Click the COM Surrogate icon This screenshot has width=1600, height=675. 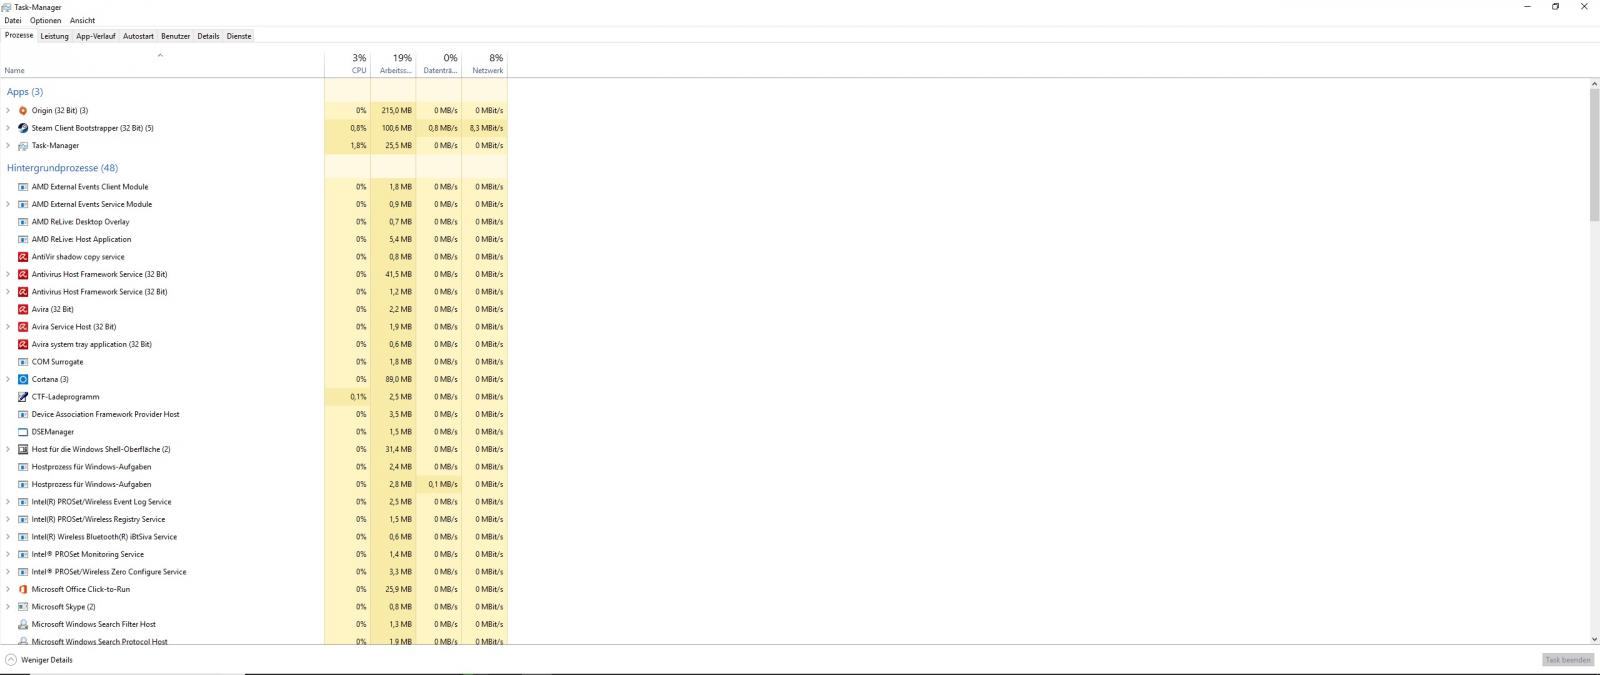click(23, 362)
